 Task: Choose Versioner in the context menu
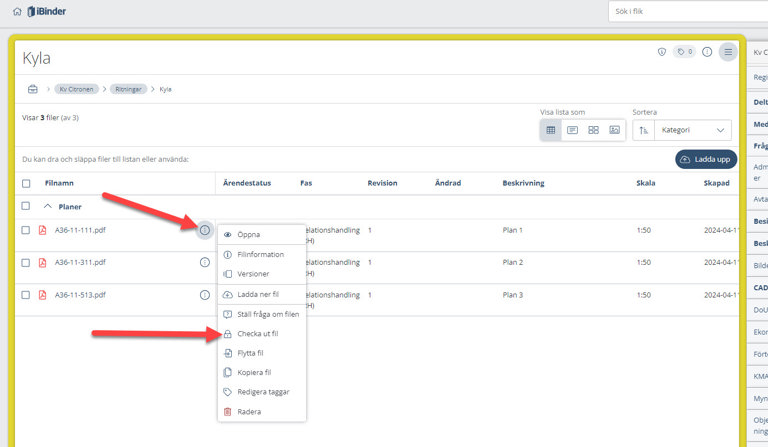(x=262, y=274)
